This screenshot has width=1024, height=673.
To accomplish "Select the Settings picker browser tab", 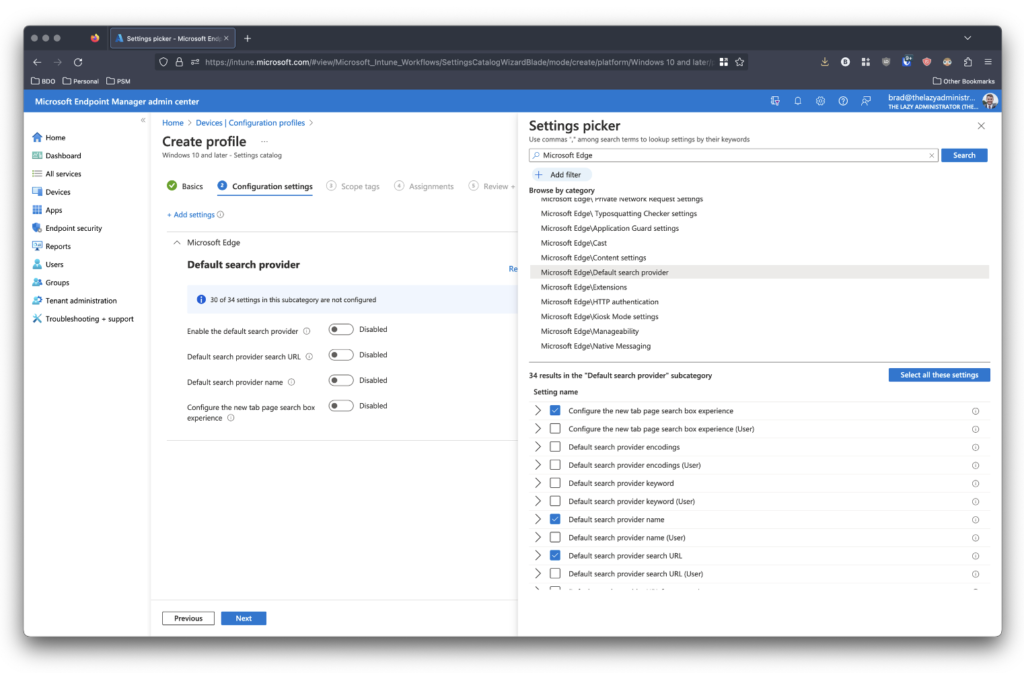I will tap(172, 39).
